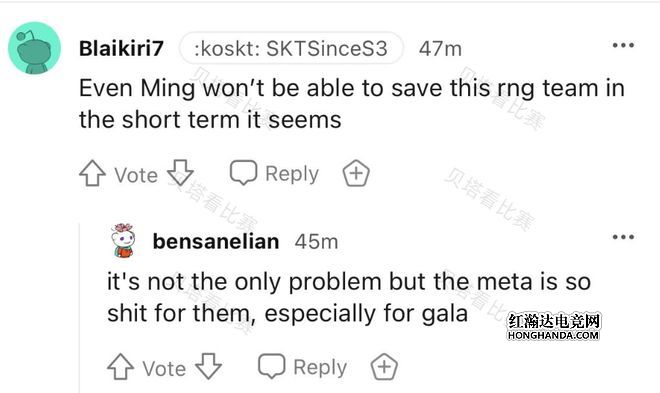Click the Reply label under bensanelian's comment
This screenshot has height=393, width=660.
[x=320, y=367]
